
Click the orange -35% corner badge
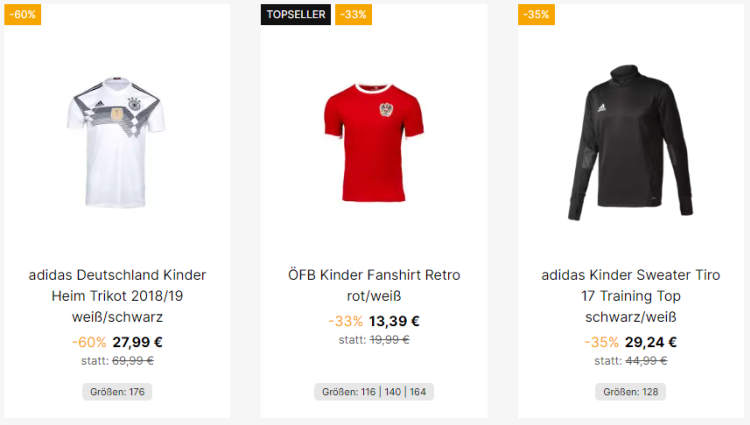coord(536,14)
